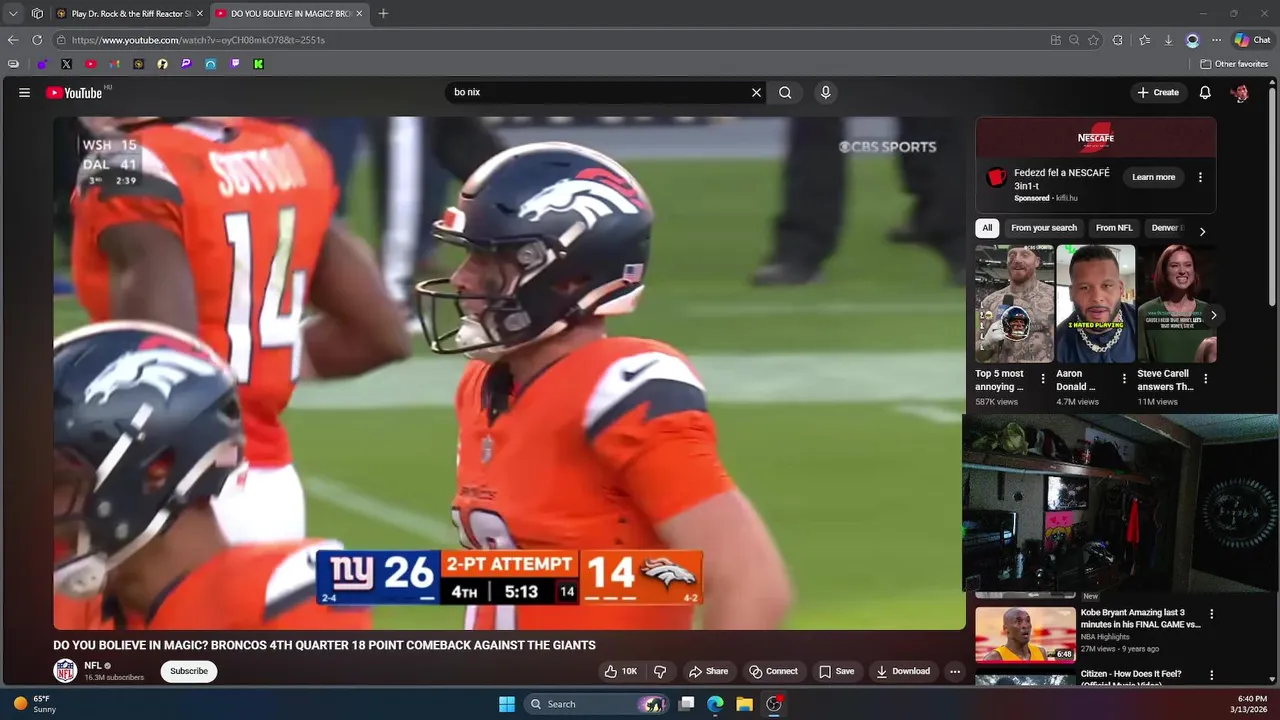The width and height of the screenshot is (1280, 720).
Task: Close the YouTube browser tab
Action: (x=359, y=14)
